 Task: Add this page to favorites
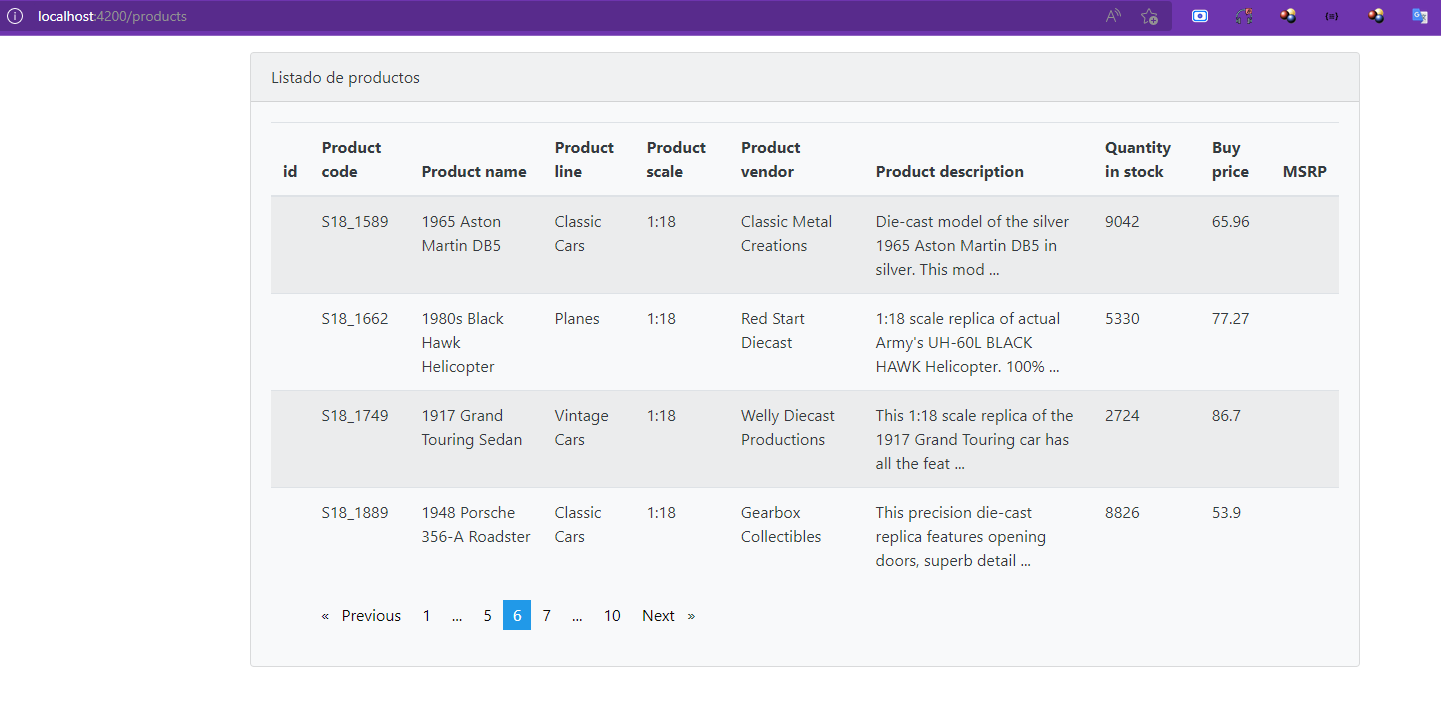click(x=1150, y=16)
